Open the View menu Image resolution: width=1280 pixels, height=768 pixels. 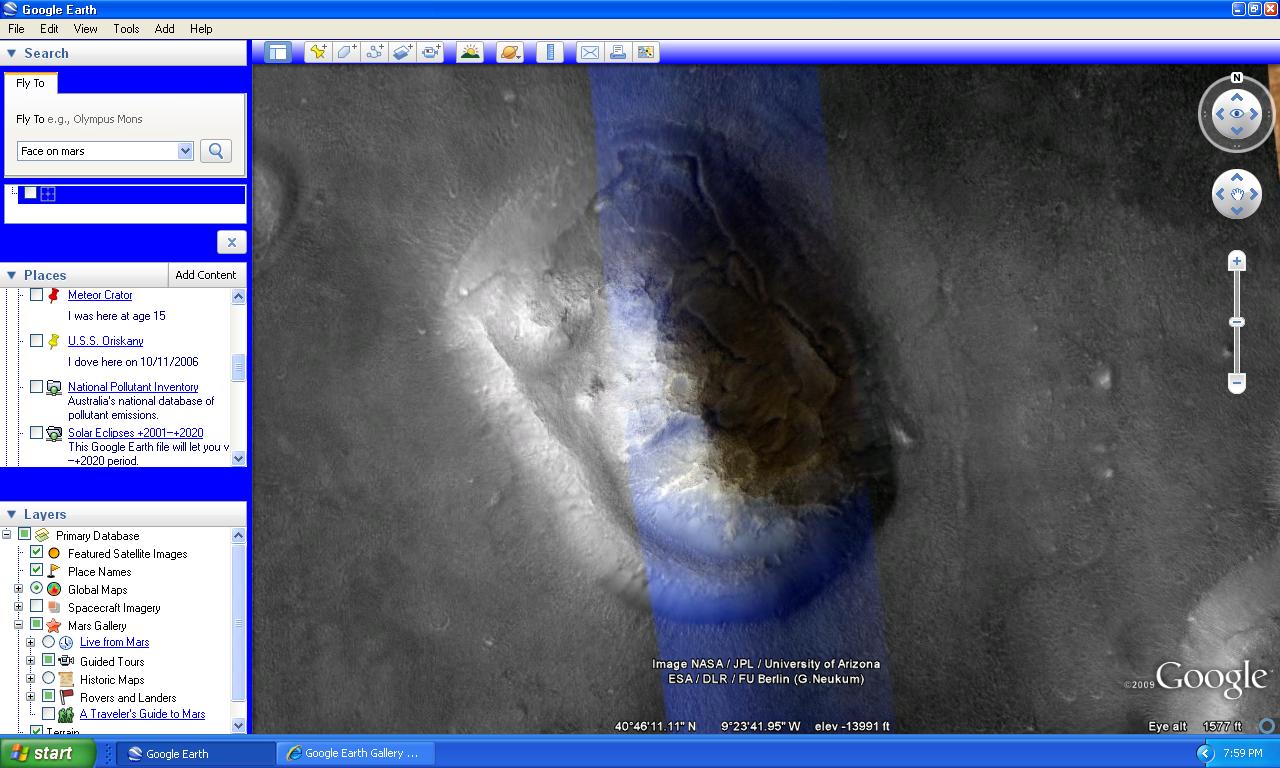[86, 29]
